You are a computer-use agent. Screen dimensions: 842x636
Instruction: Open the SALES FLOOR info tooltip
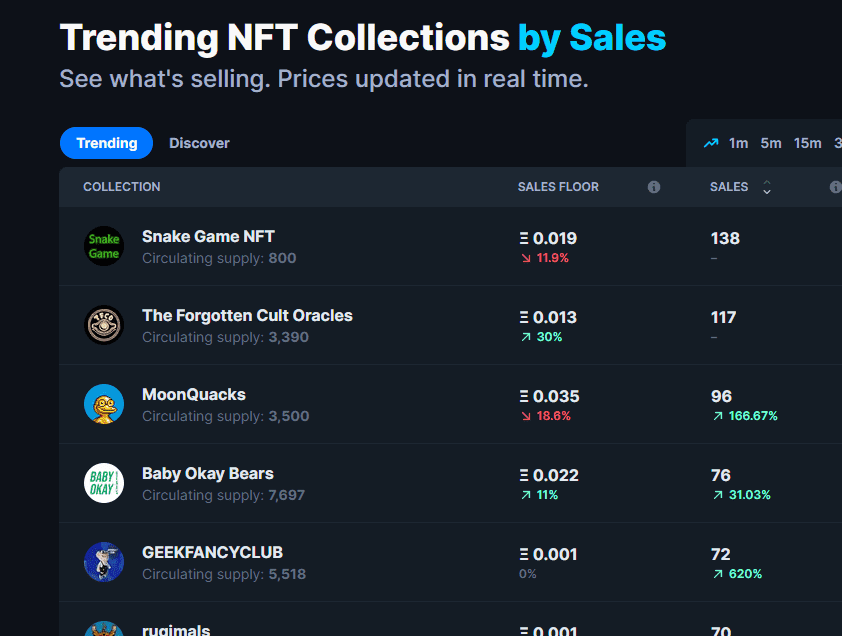click(x=653, y=187)
